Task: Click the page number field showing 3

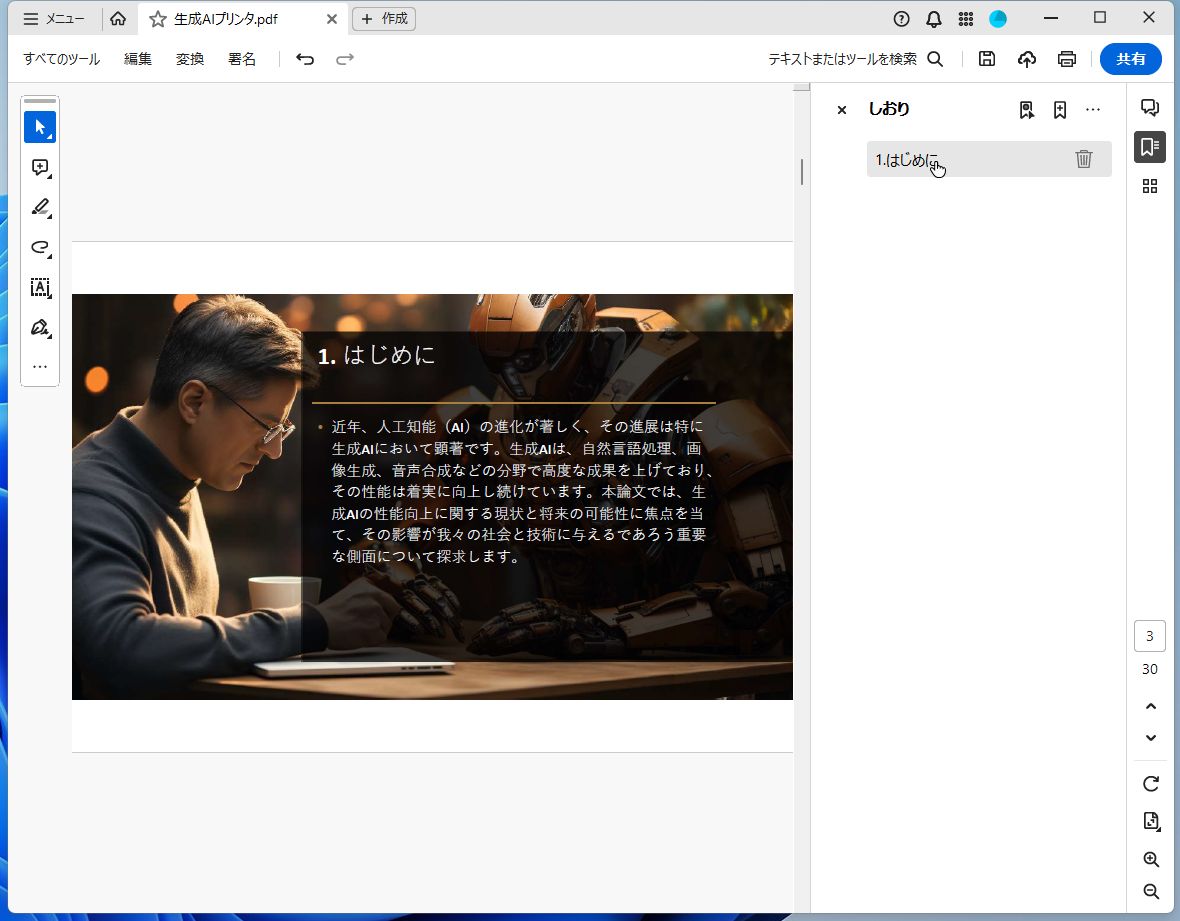Action: (1148, 635)
